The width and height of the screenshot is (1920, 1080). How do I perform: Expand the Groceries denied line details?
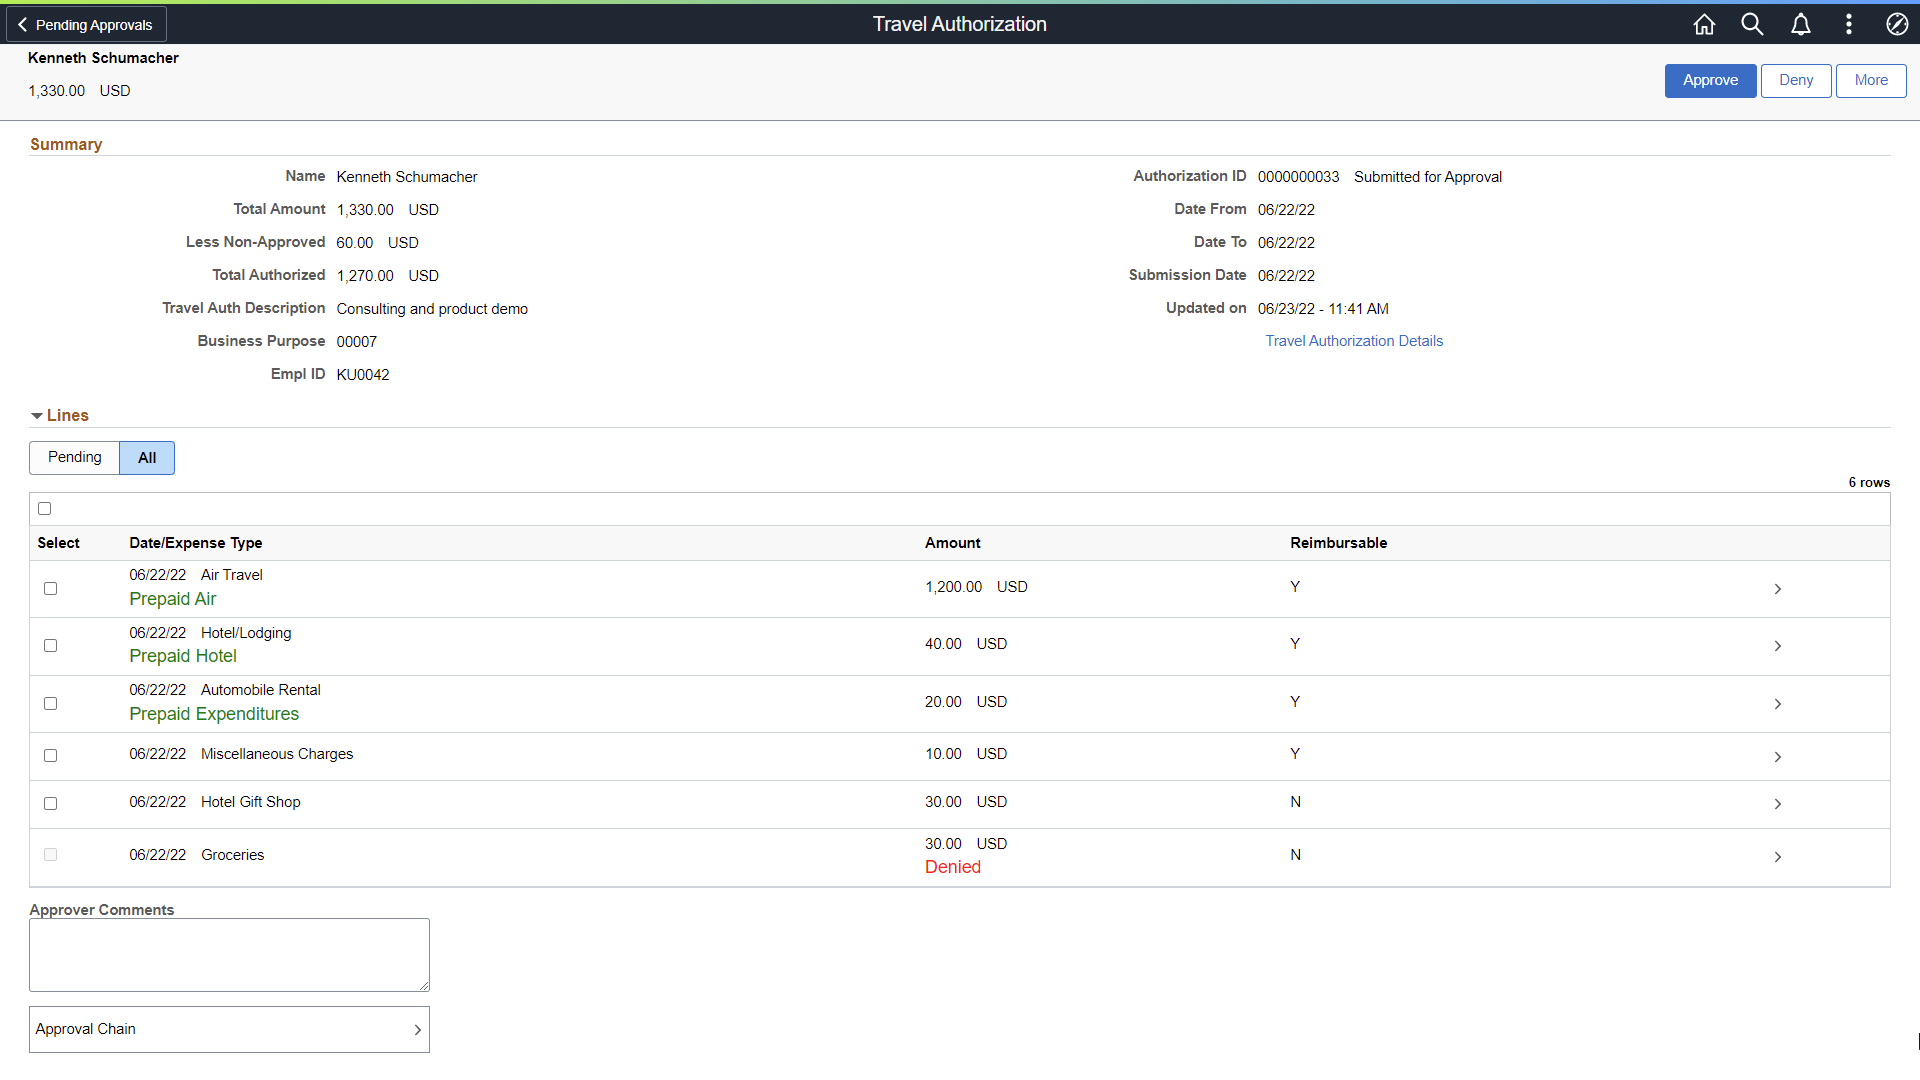(x=1778, y=856)
